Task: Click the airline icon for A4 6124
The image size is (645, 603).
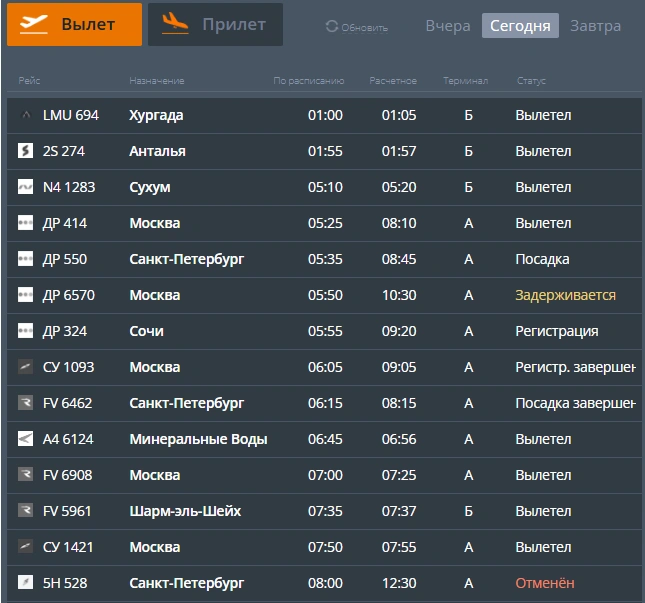Action: click(x=26, y=439)
